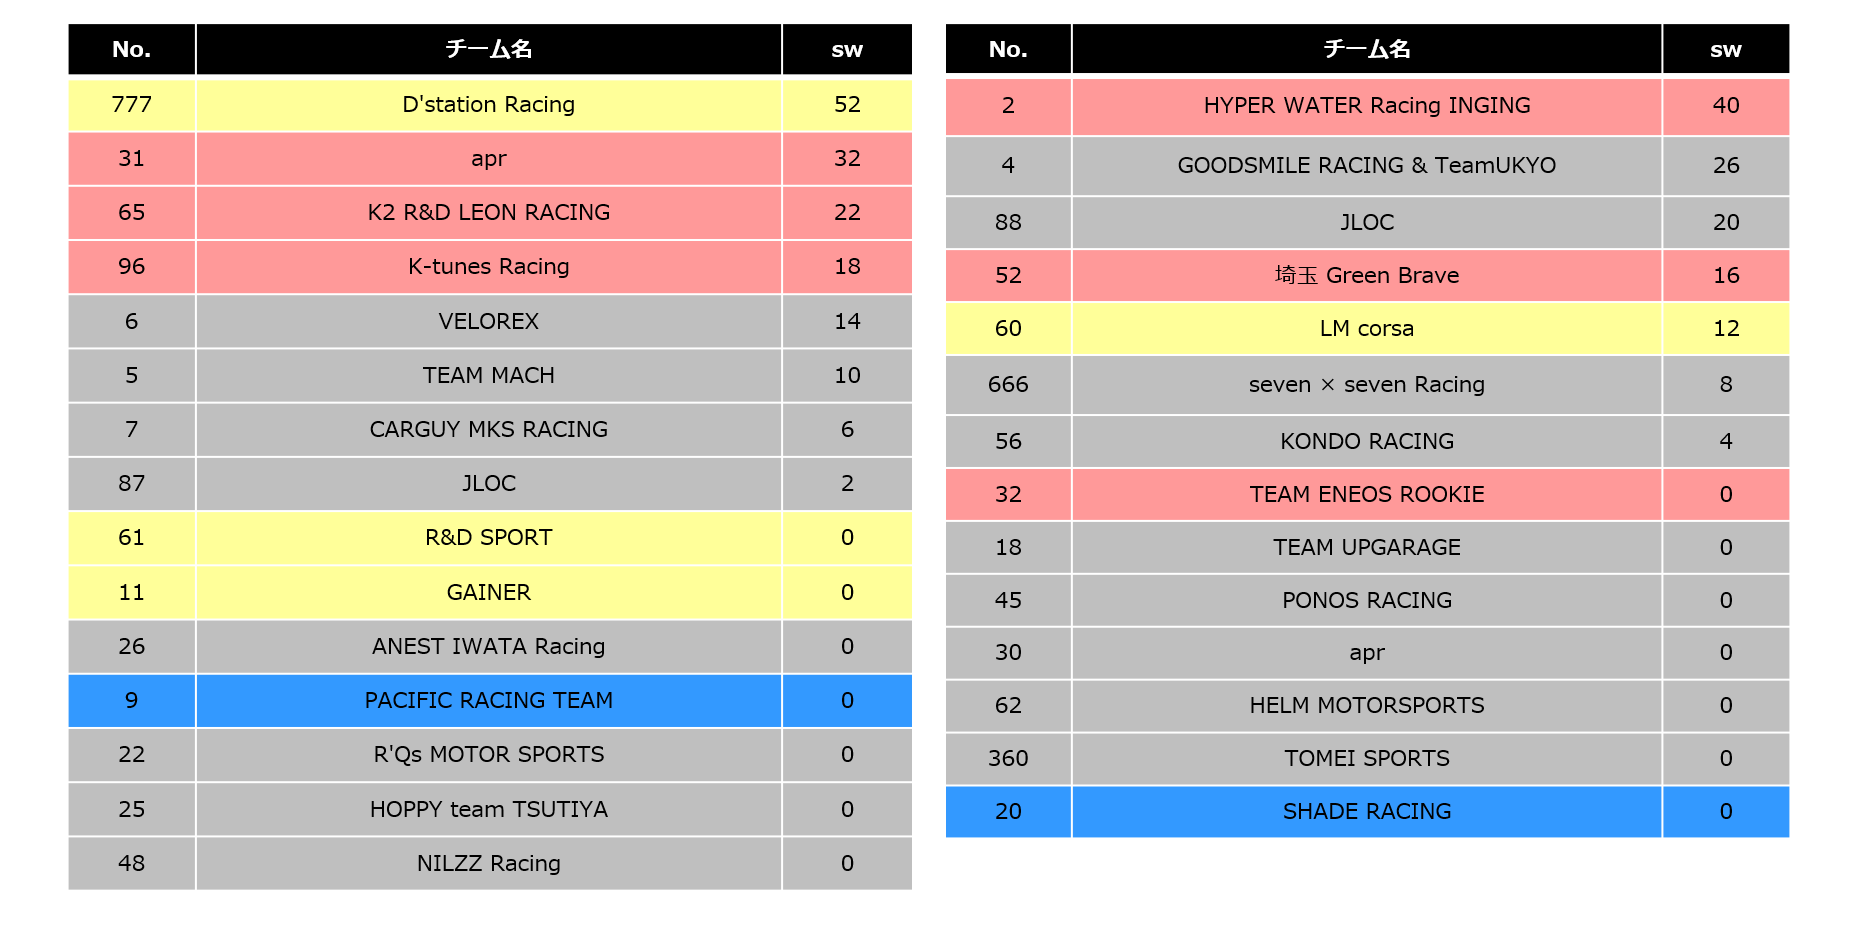Select the K2 R&D LEON RACING row
This screenshot has width=1858, height=927.
[488, 213]
